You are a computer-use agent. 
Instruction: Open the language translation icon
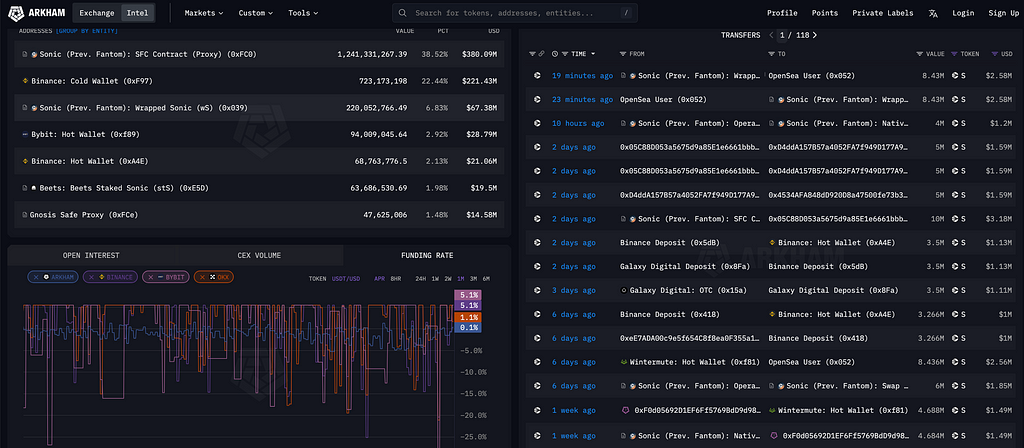(933, 13)
